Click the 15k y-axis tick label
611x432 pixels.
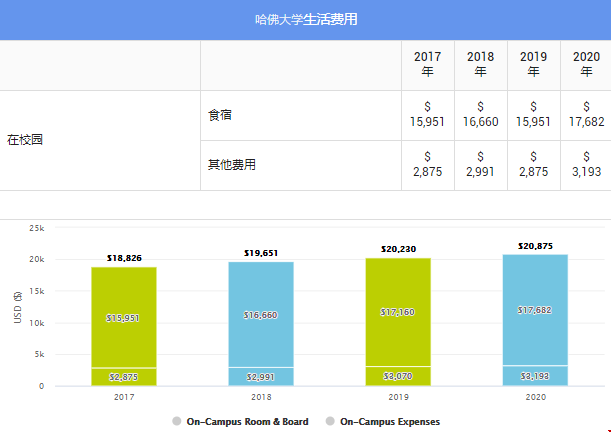(37, 291)
